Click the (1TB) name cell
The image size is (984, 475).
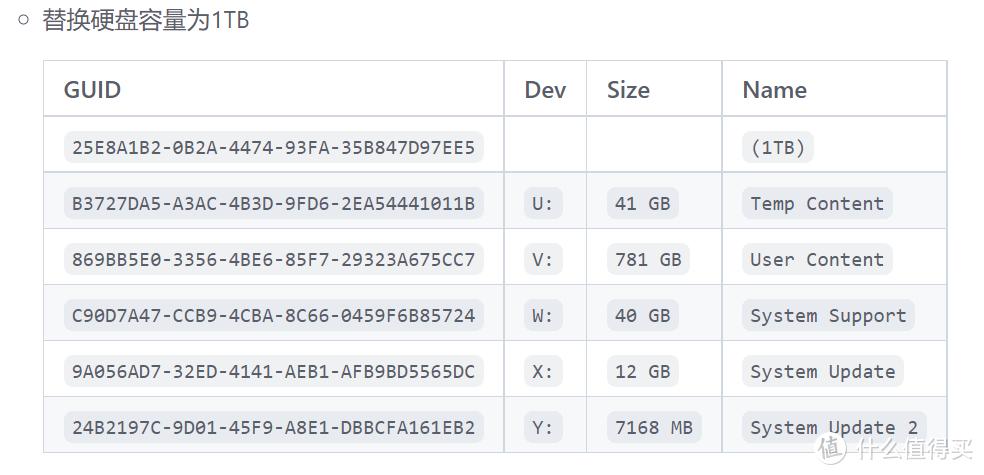click(x=778, y=148)
